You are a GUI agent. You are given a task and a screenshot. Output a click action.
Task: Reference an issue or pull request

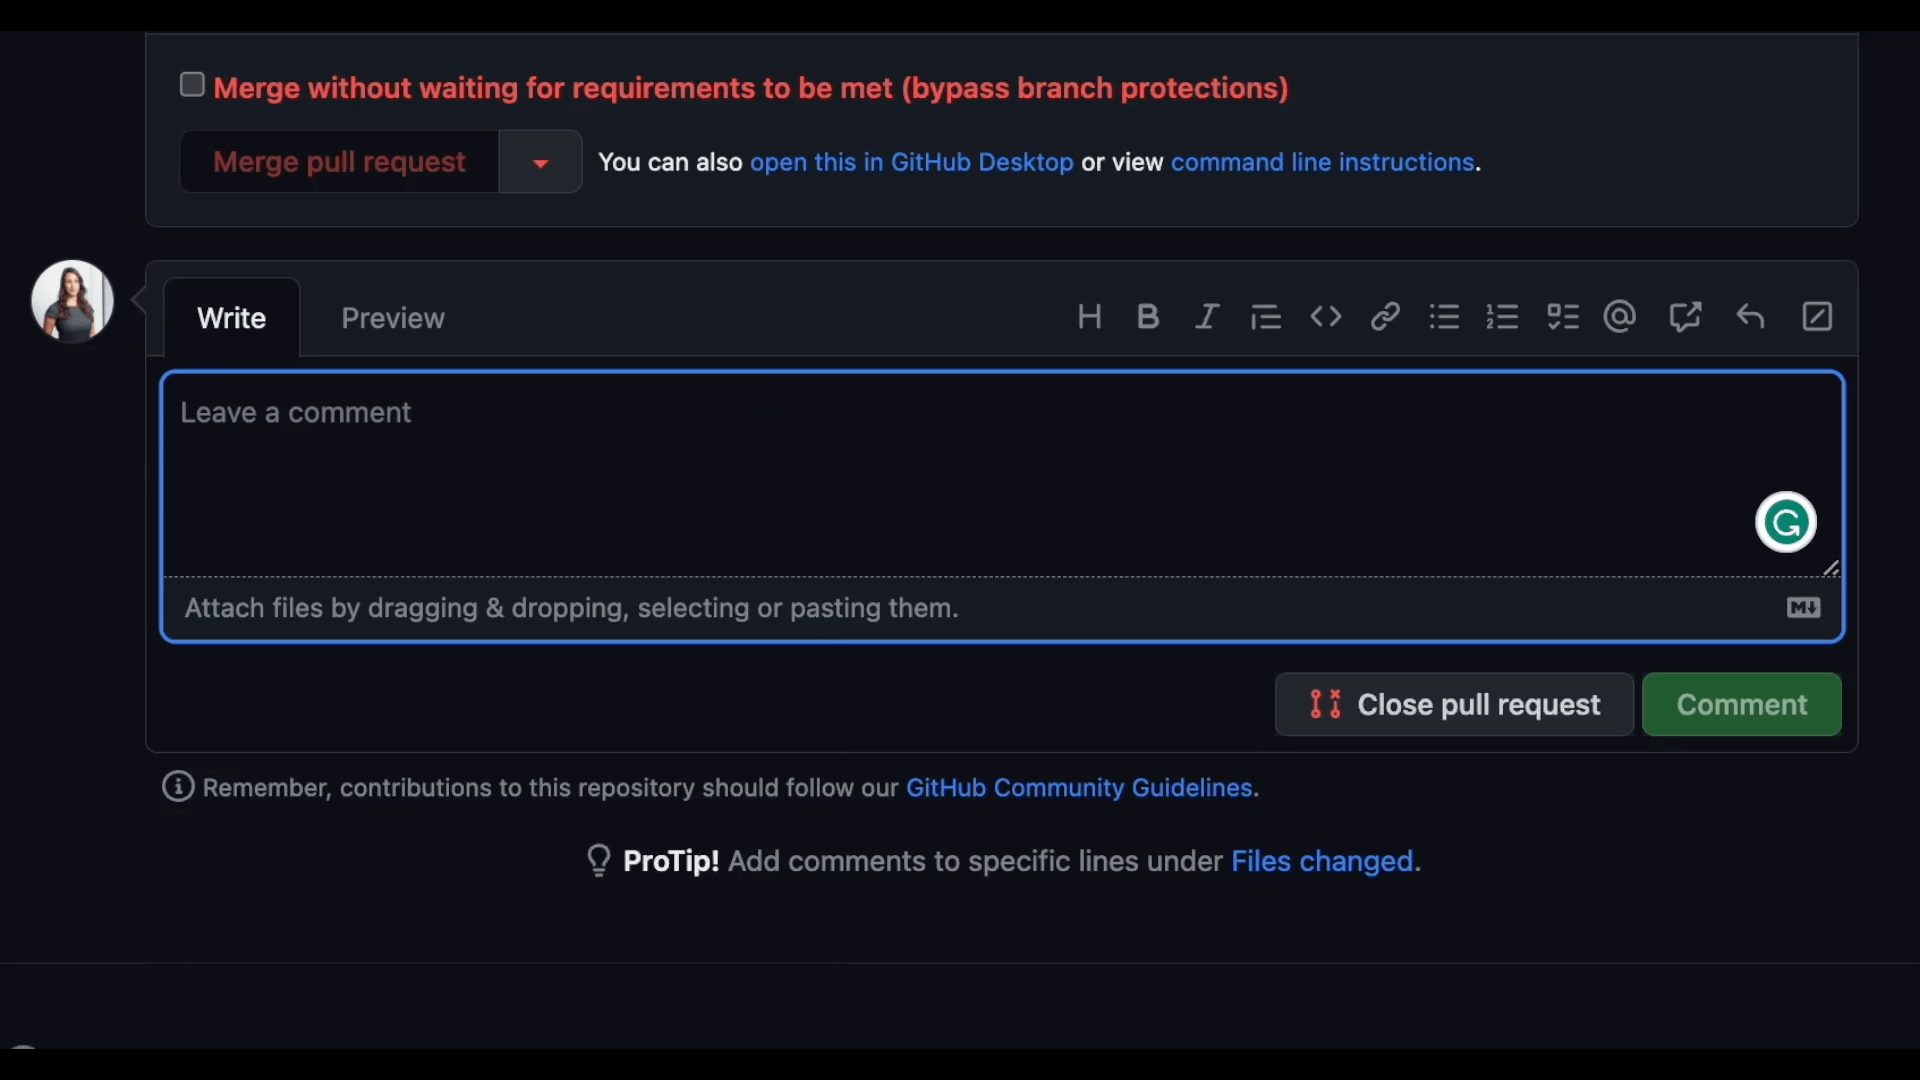click(x=1685, y=317)
